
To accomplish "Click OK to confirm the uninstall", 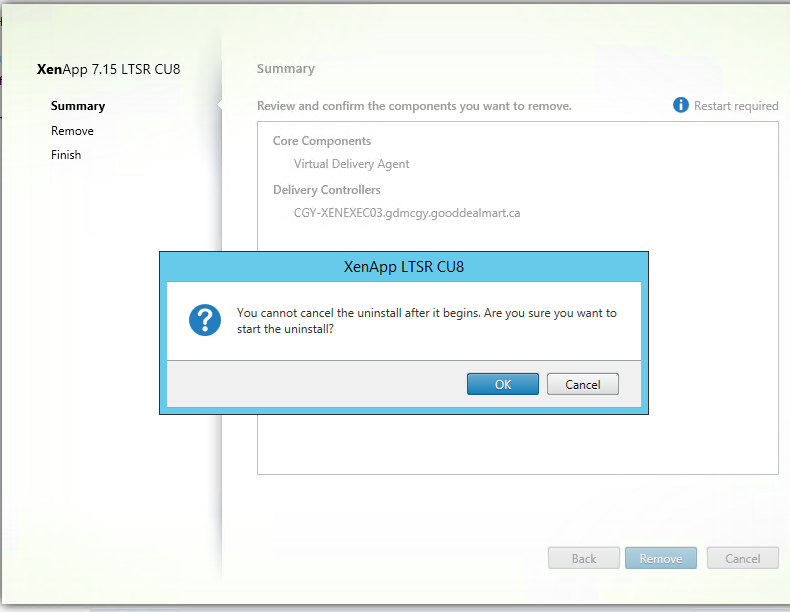I will click(502, 384).
